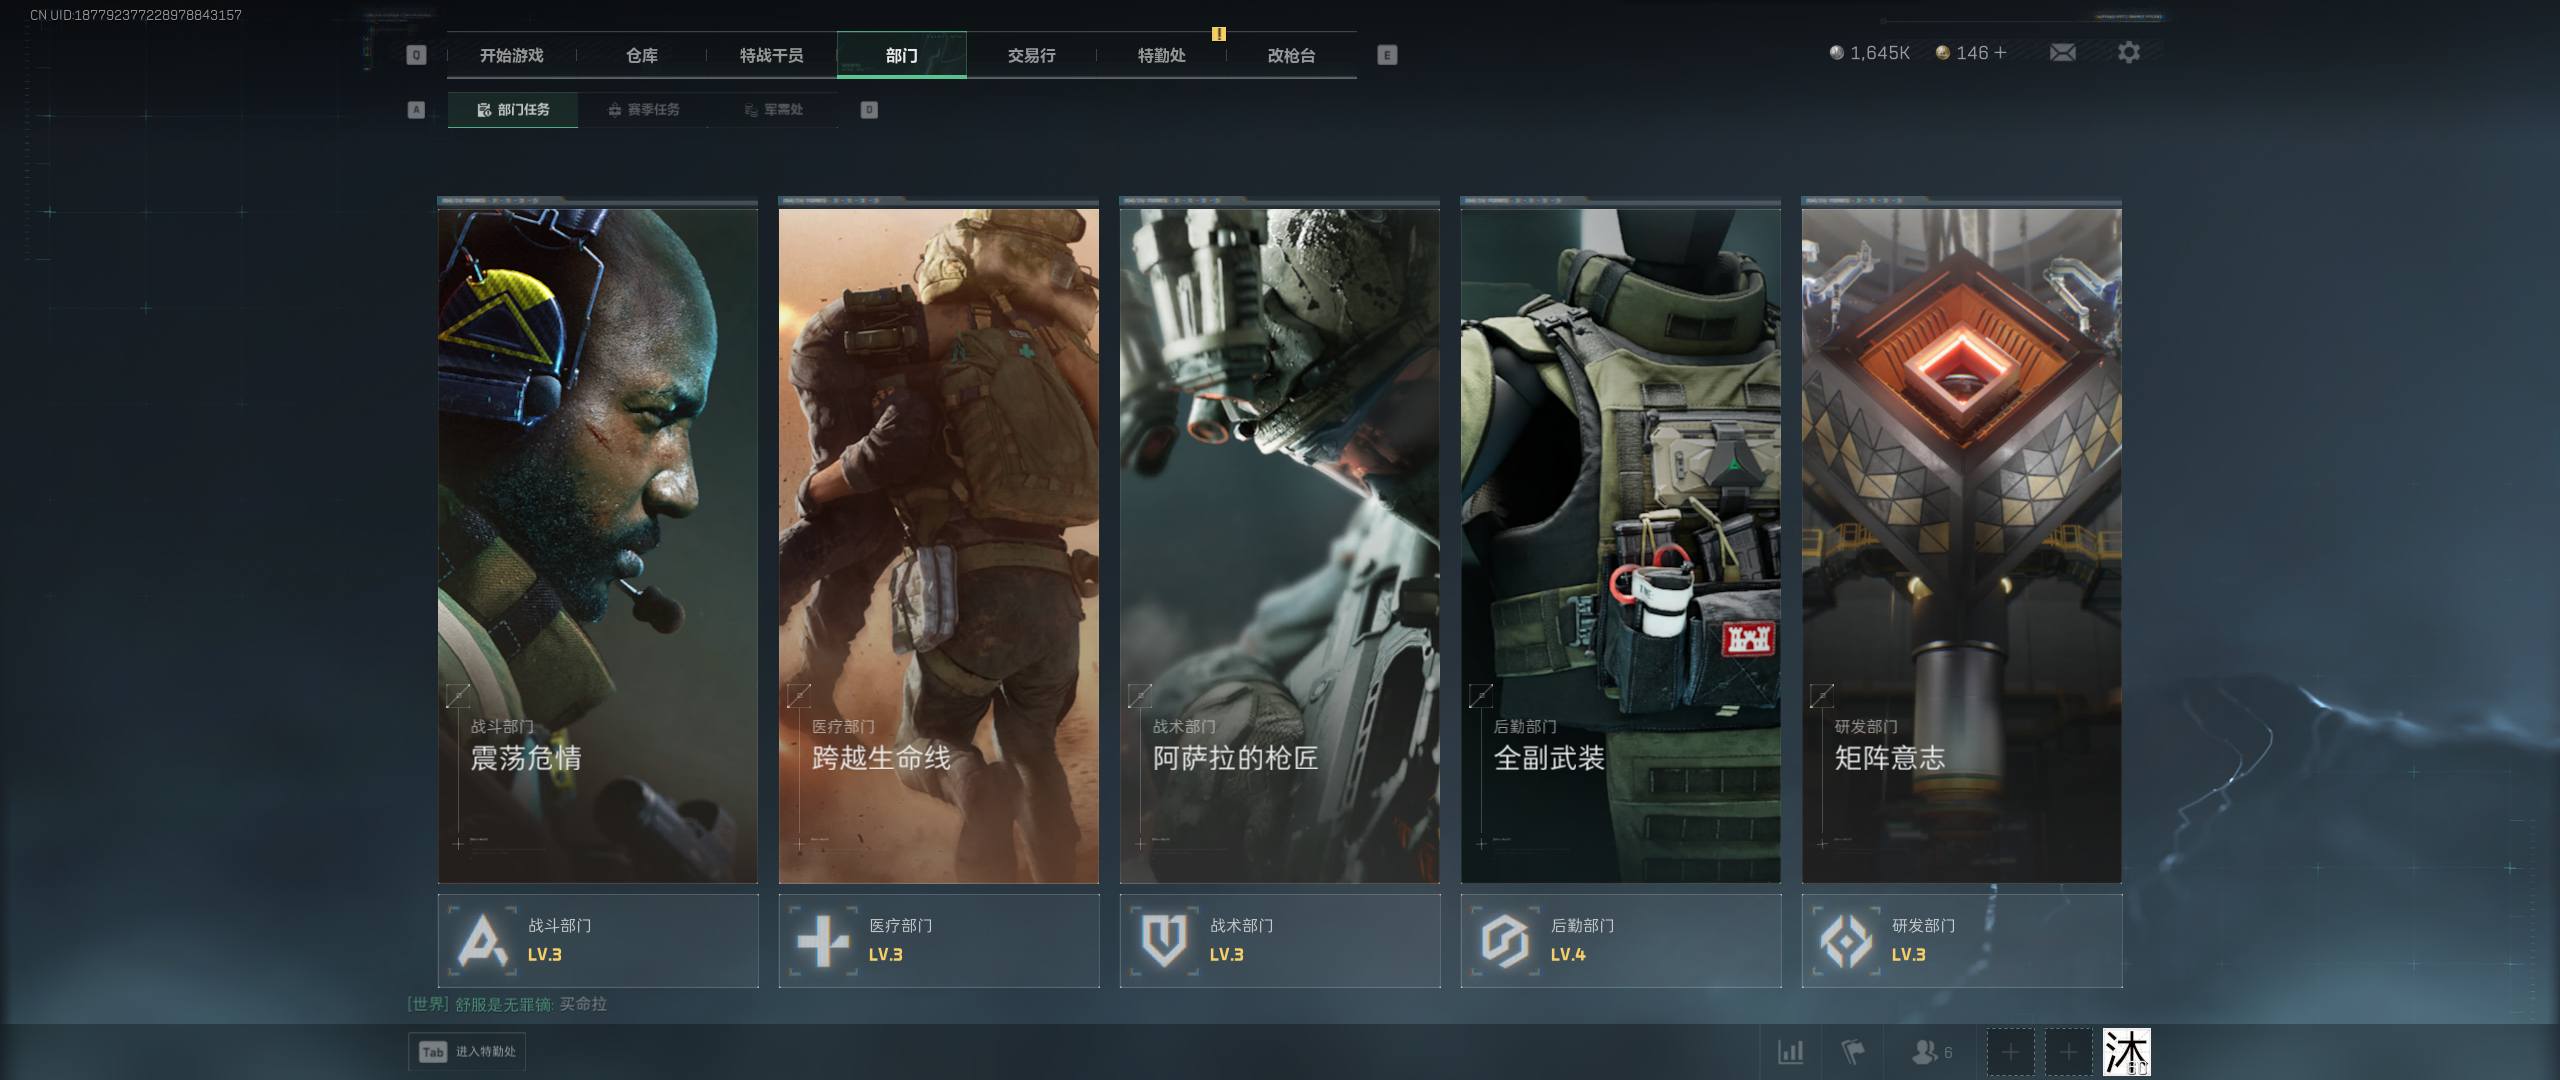
Task: Open the mail envelope icon
Action: pos(2062,53)
